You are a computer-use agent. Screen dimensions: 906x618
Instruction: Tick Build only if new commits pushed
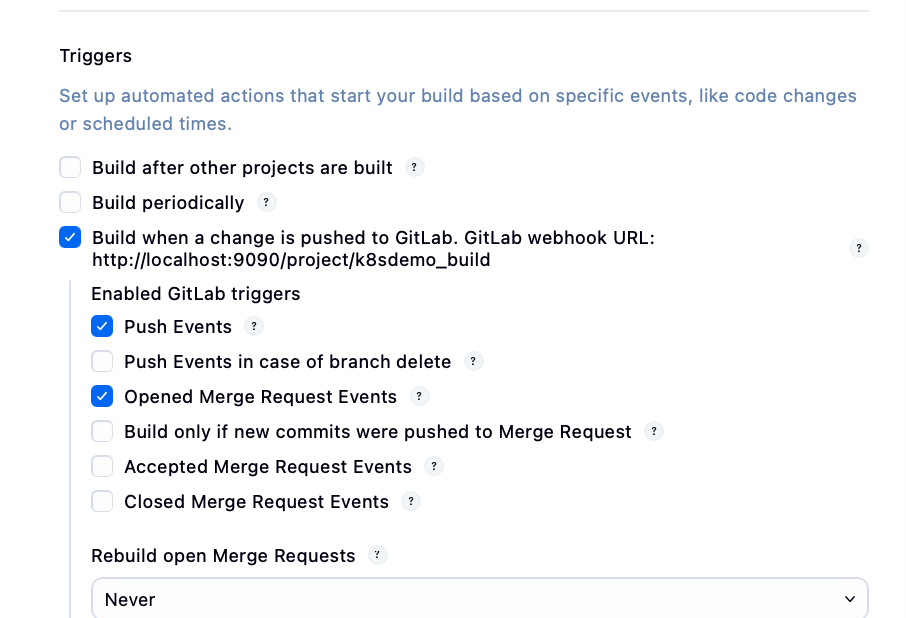(102, 431)
